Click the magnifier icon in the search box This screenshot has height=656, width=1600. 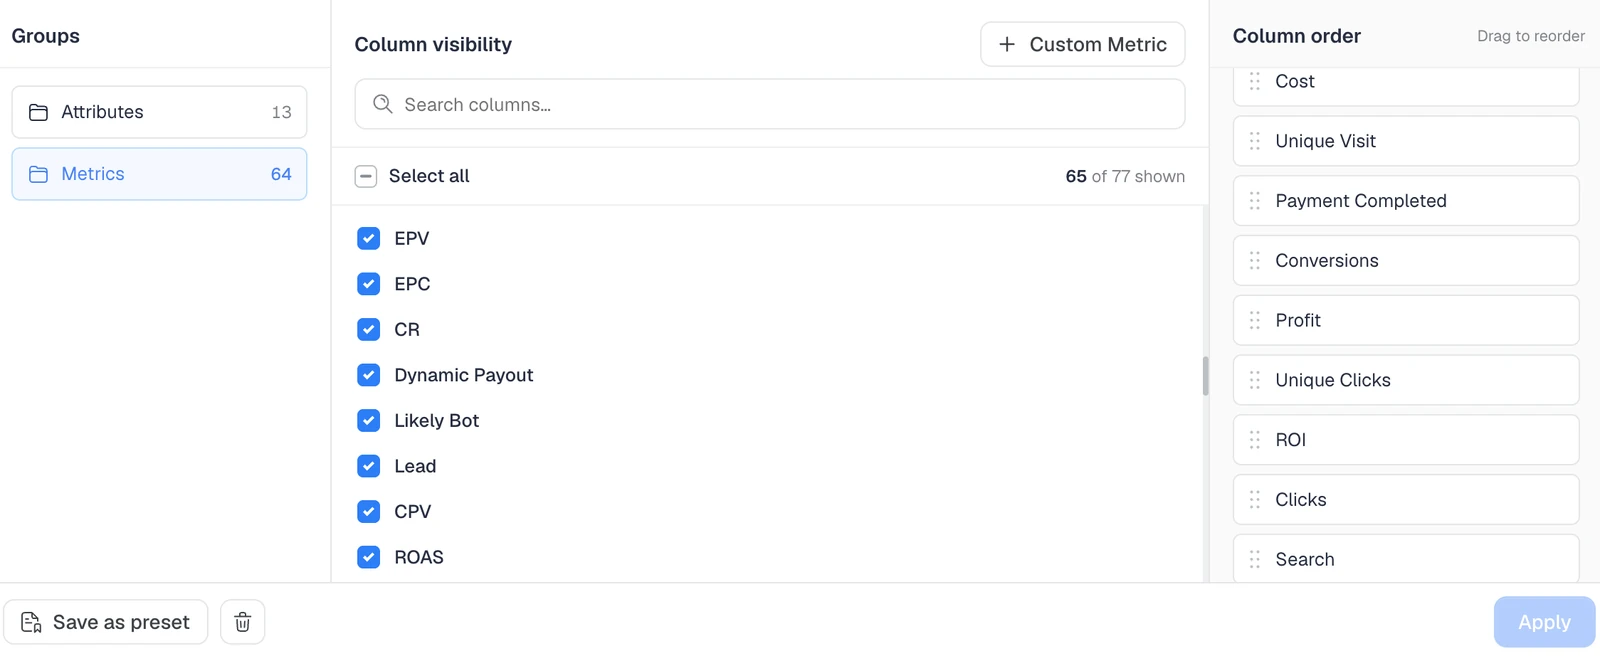pyautogui.click(x=382, y=104)
